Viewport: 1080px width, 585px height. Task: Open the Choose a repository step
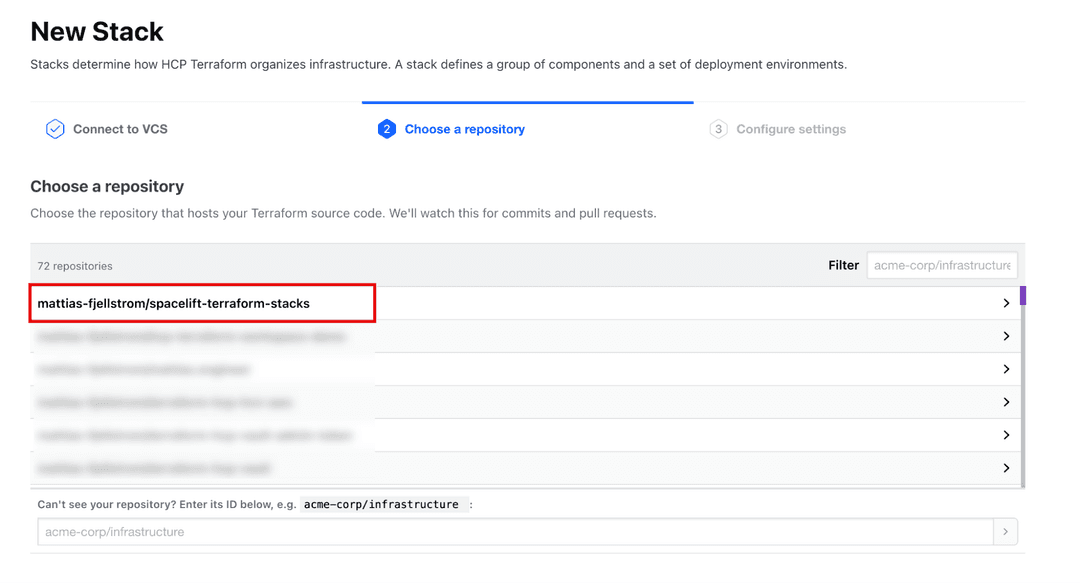point(464,128)
